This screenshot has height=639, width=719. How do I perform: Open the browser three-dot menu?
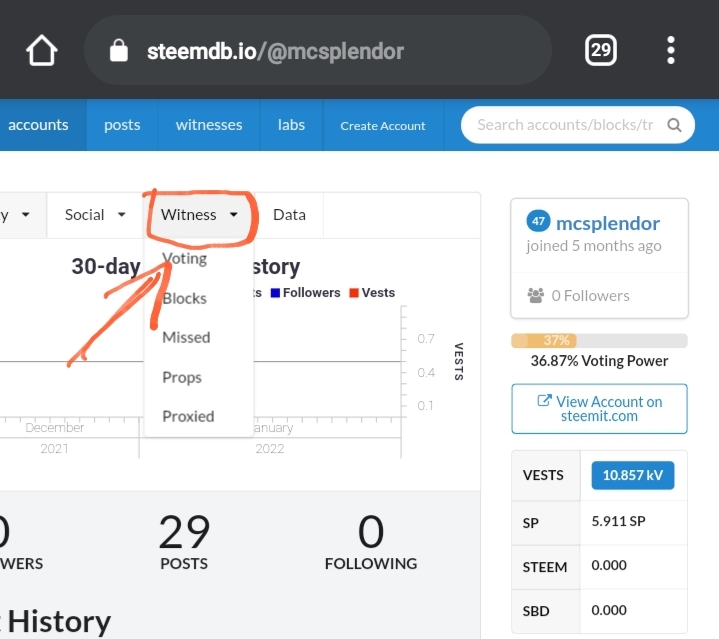click(x=671, y=50)
